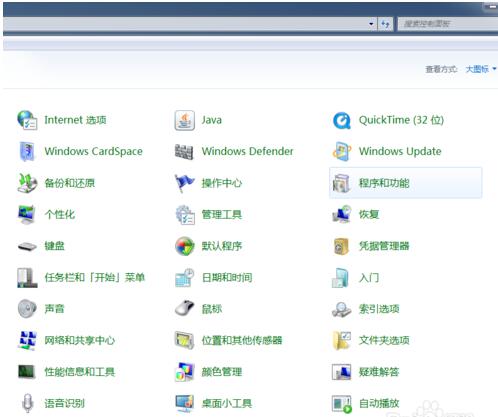Click the 操作中心 text link
The height and width of the screenshot is (417, 498).
pyautogui.click(x=222, y=183)
